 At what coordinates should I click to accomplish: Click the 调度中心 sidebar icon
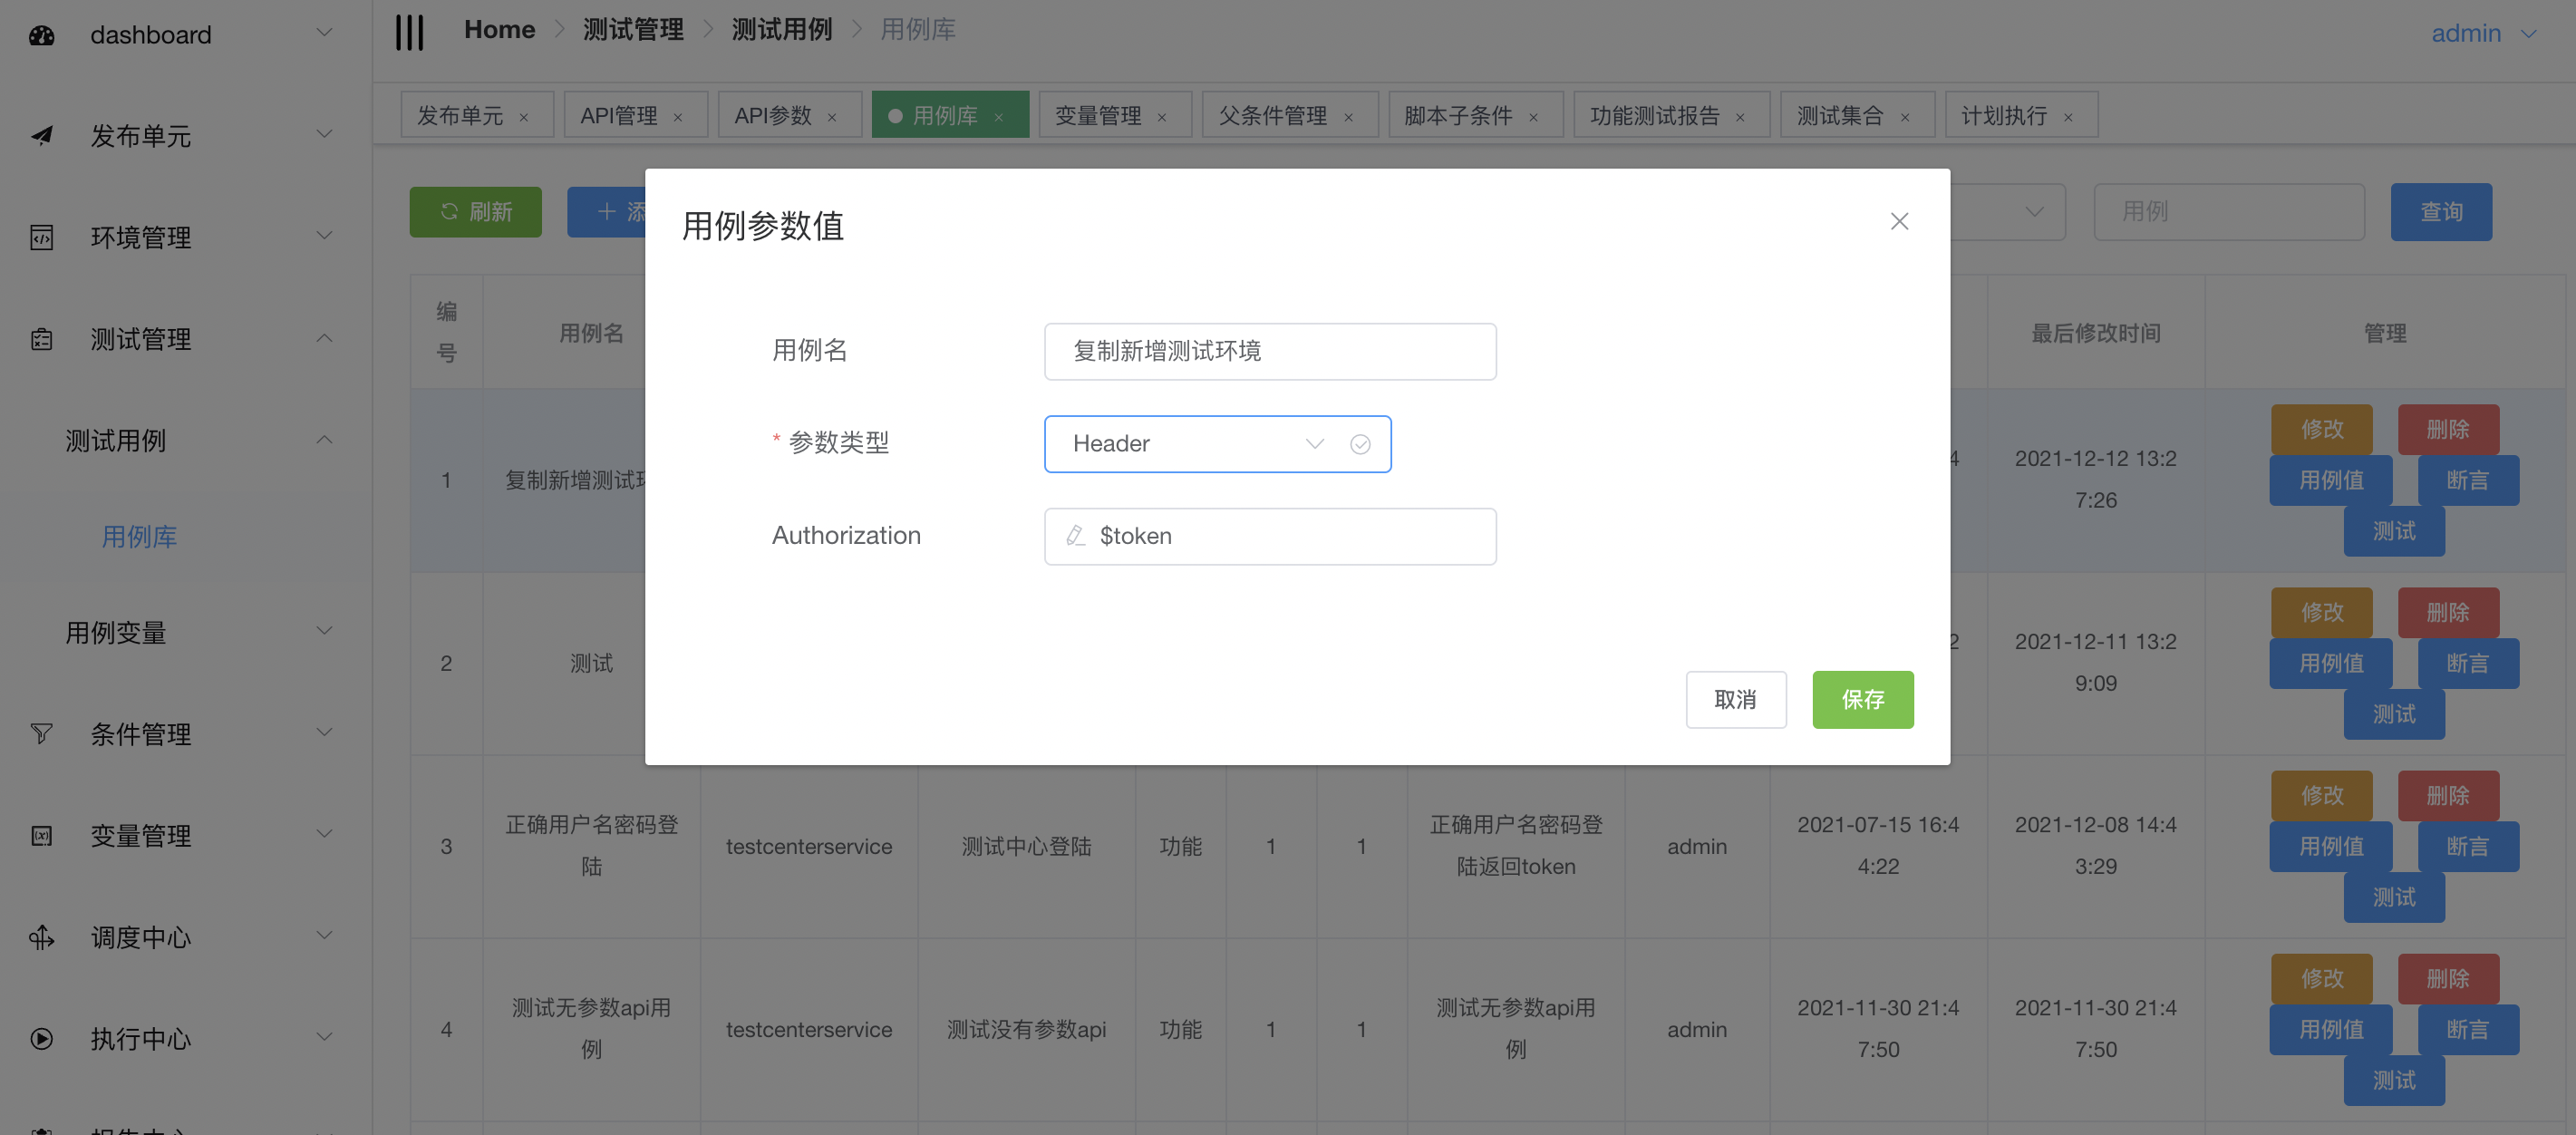[41, 937]
